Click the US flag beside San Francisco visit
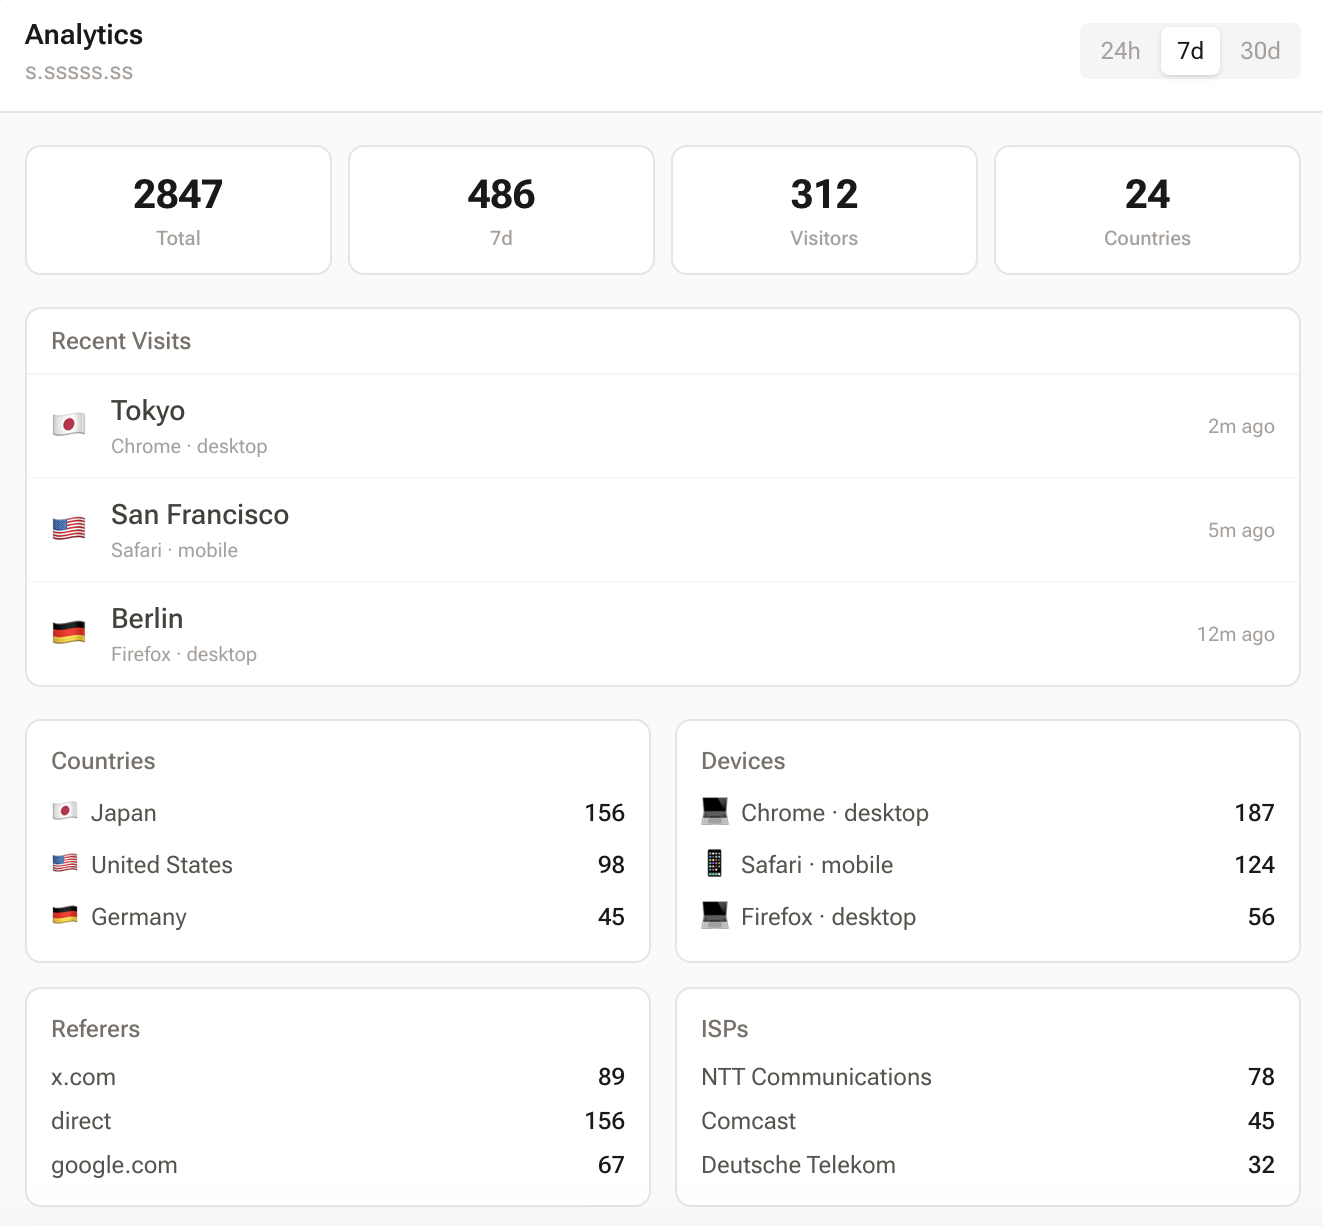 click(69, 529)
